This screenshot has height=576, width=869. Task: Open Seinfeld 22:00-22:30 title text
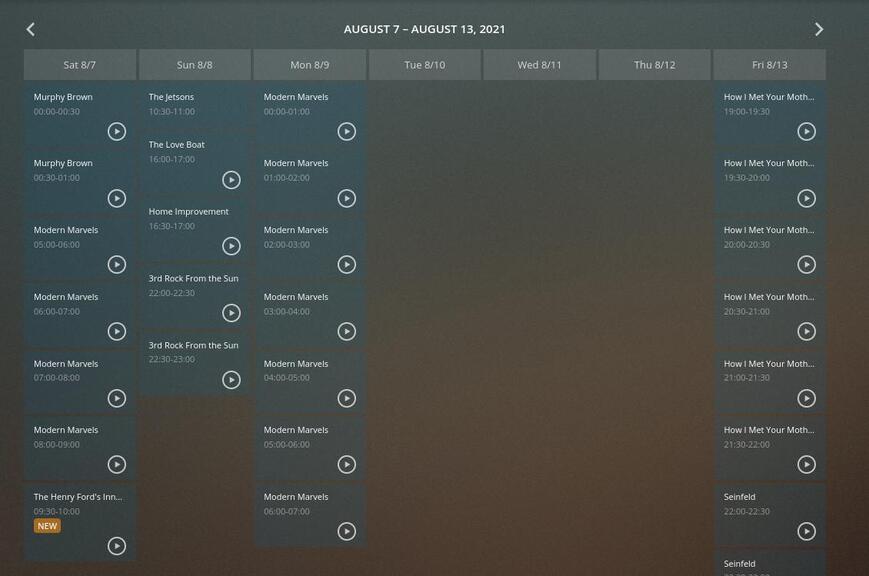tap(739, 497)
